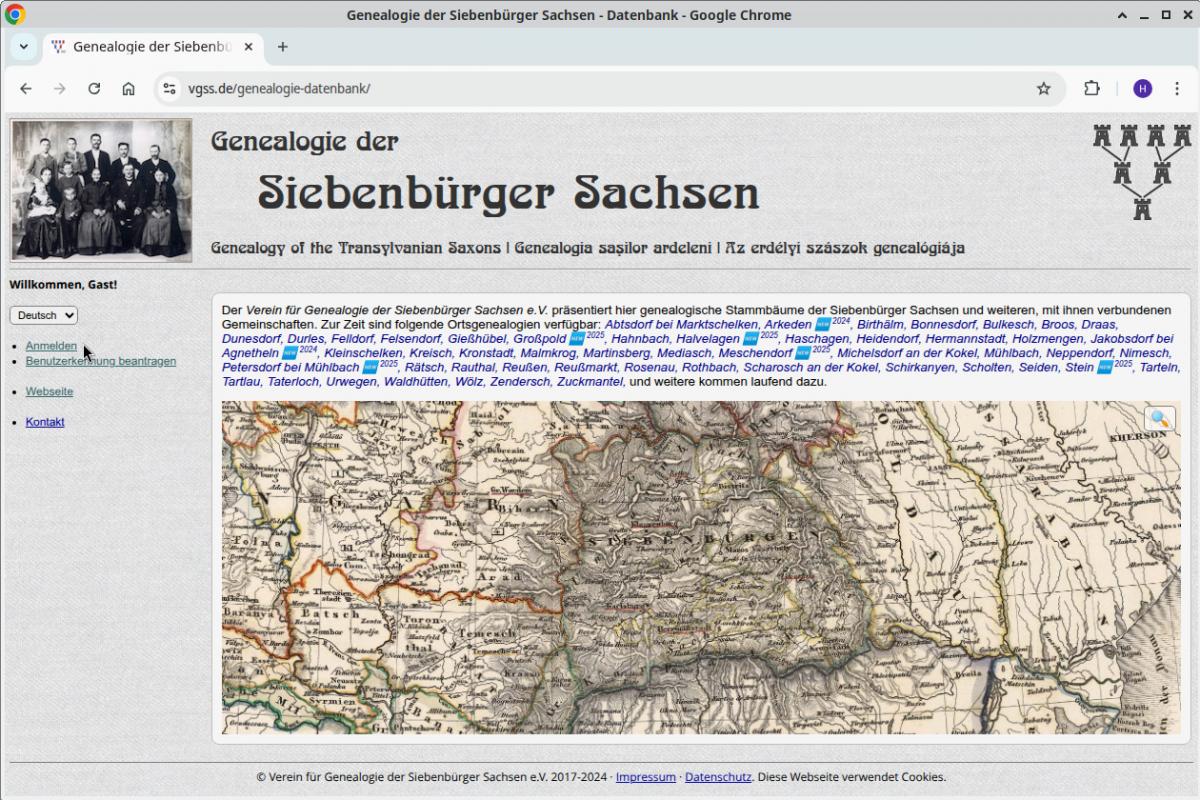Select the Genealogie der Siebenbürger tab
Viewport: 1200px width, 800px height.
(150, 47)
